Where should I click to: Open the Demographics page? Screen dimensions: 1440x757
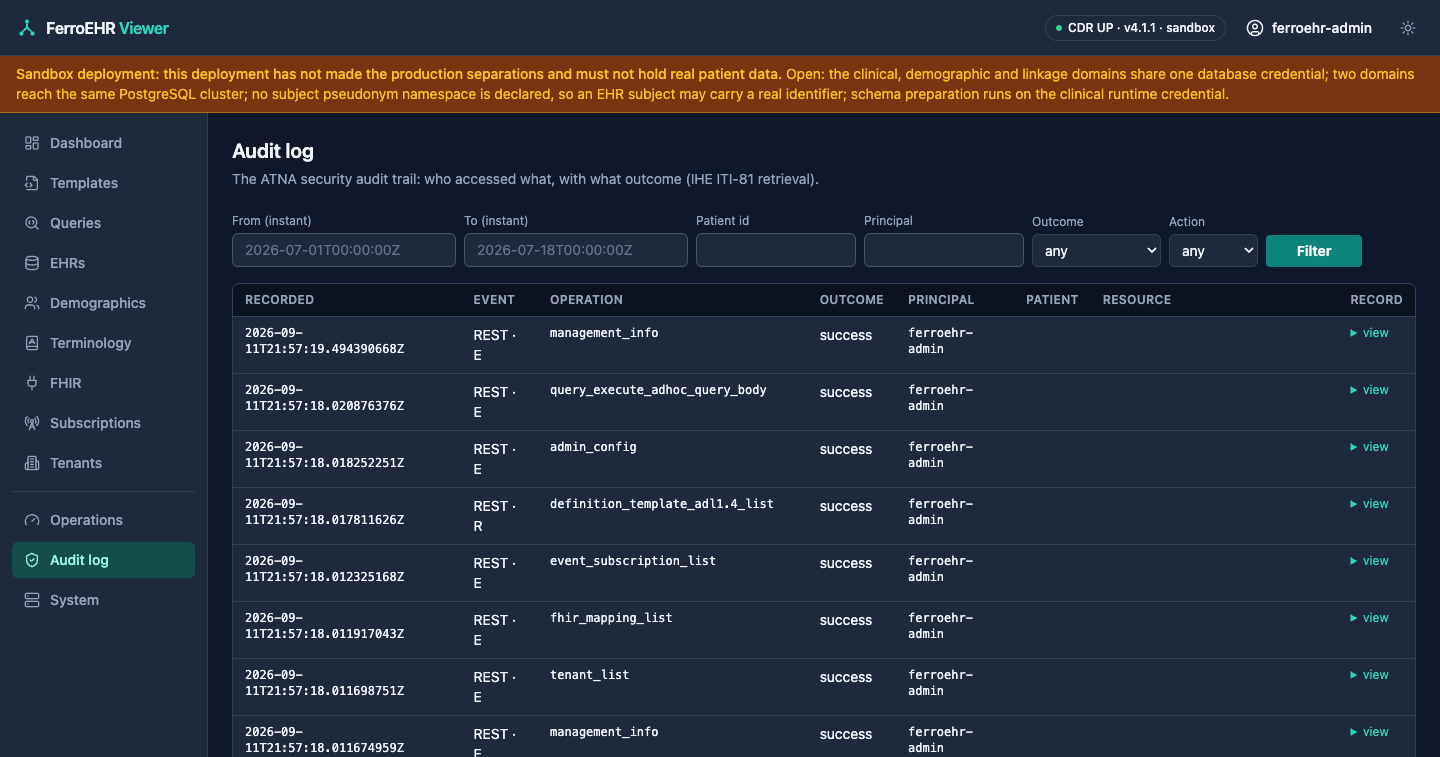(x=103, y=303)
